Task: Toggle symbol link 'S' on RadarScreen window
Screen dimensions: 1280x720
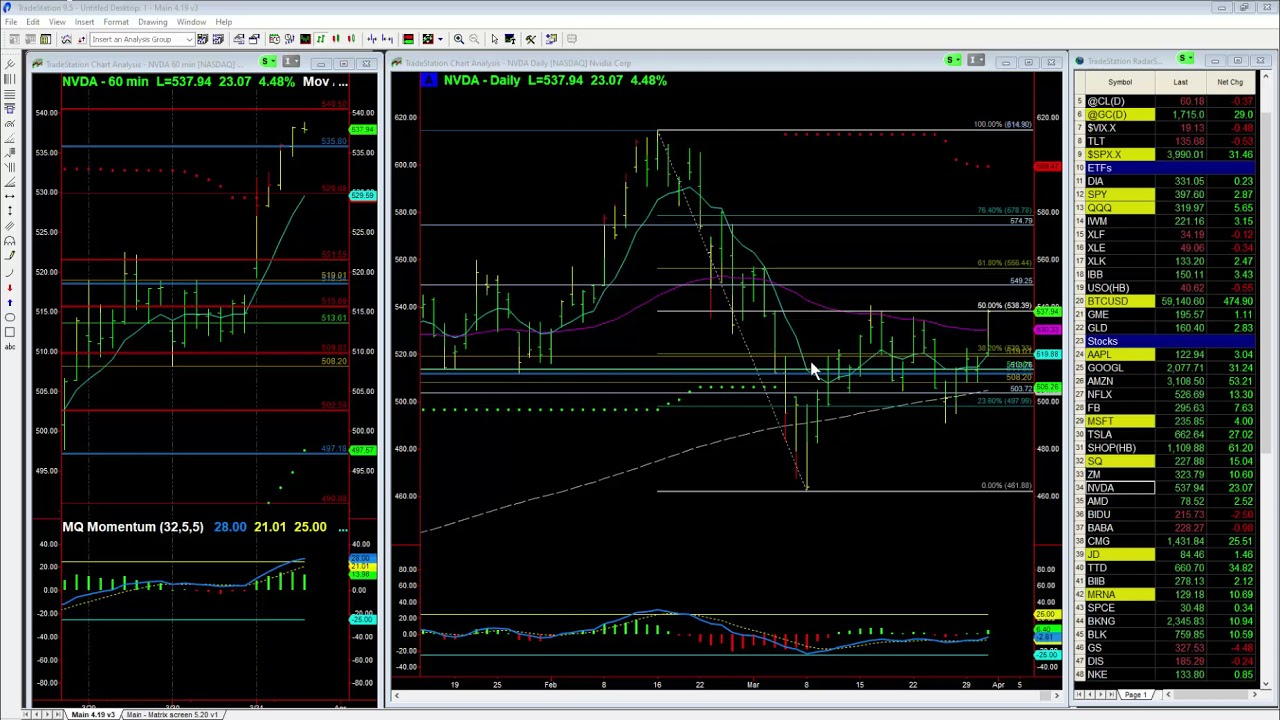Action: click(x=1184, y=60)
